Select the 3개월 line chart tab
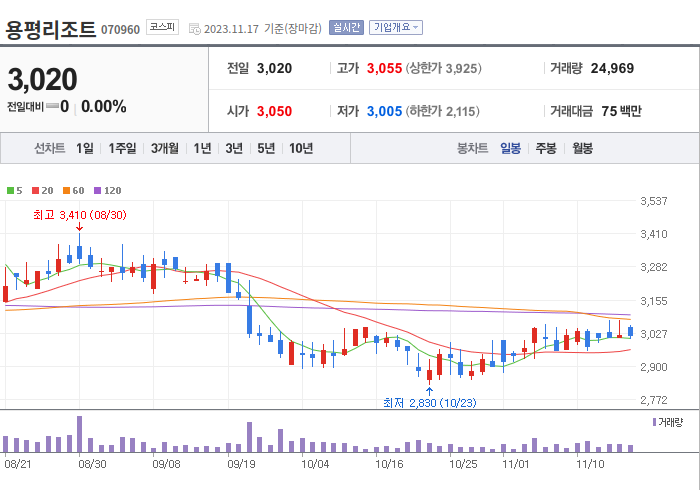Image resolution: width=700 pixels, height=490 pixels. 165,148
